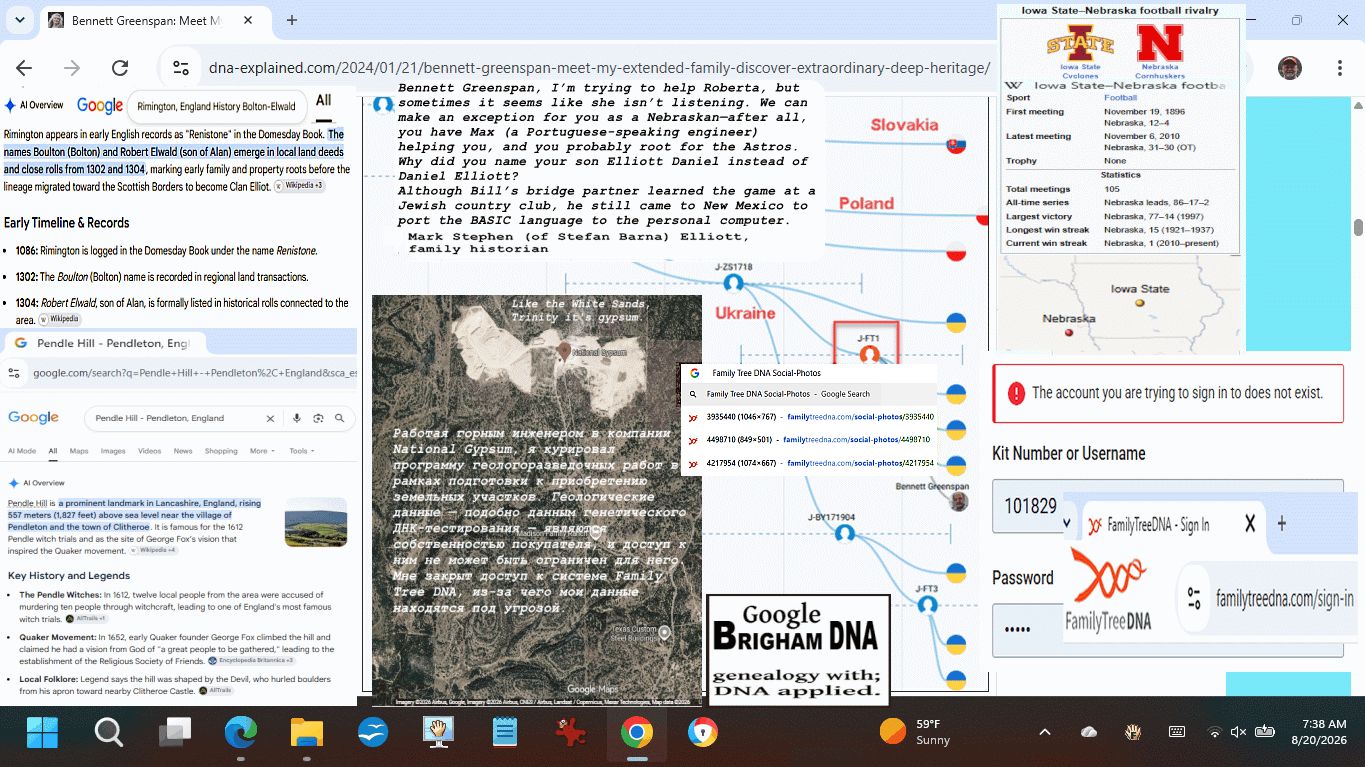Open Chrome's three-dot menu

click(x=1341, y=68)
